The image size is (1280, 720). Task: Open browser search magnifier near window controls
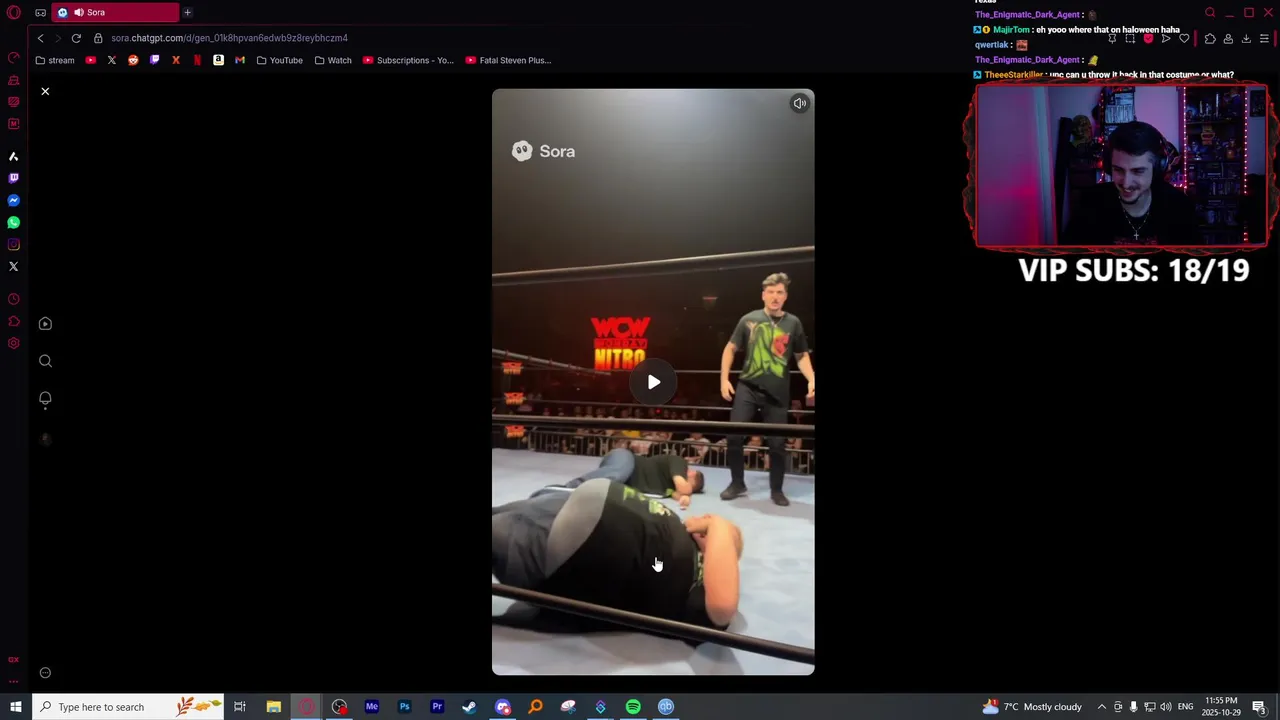[1210, 13]
